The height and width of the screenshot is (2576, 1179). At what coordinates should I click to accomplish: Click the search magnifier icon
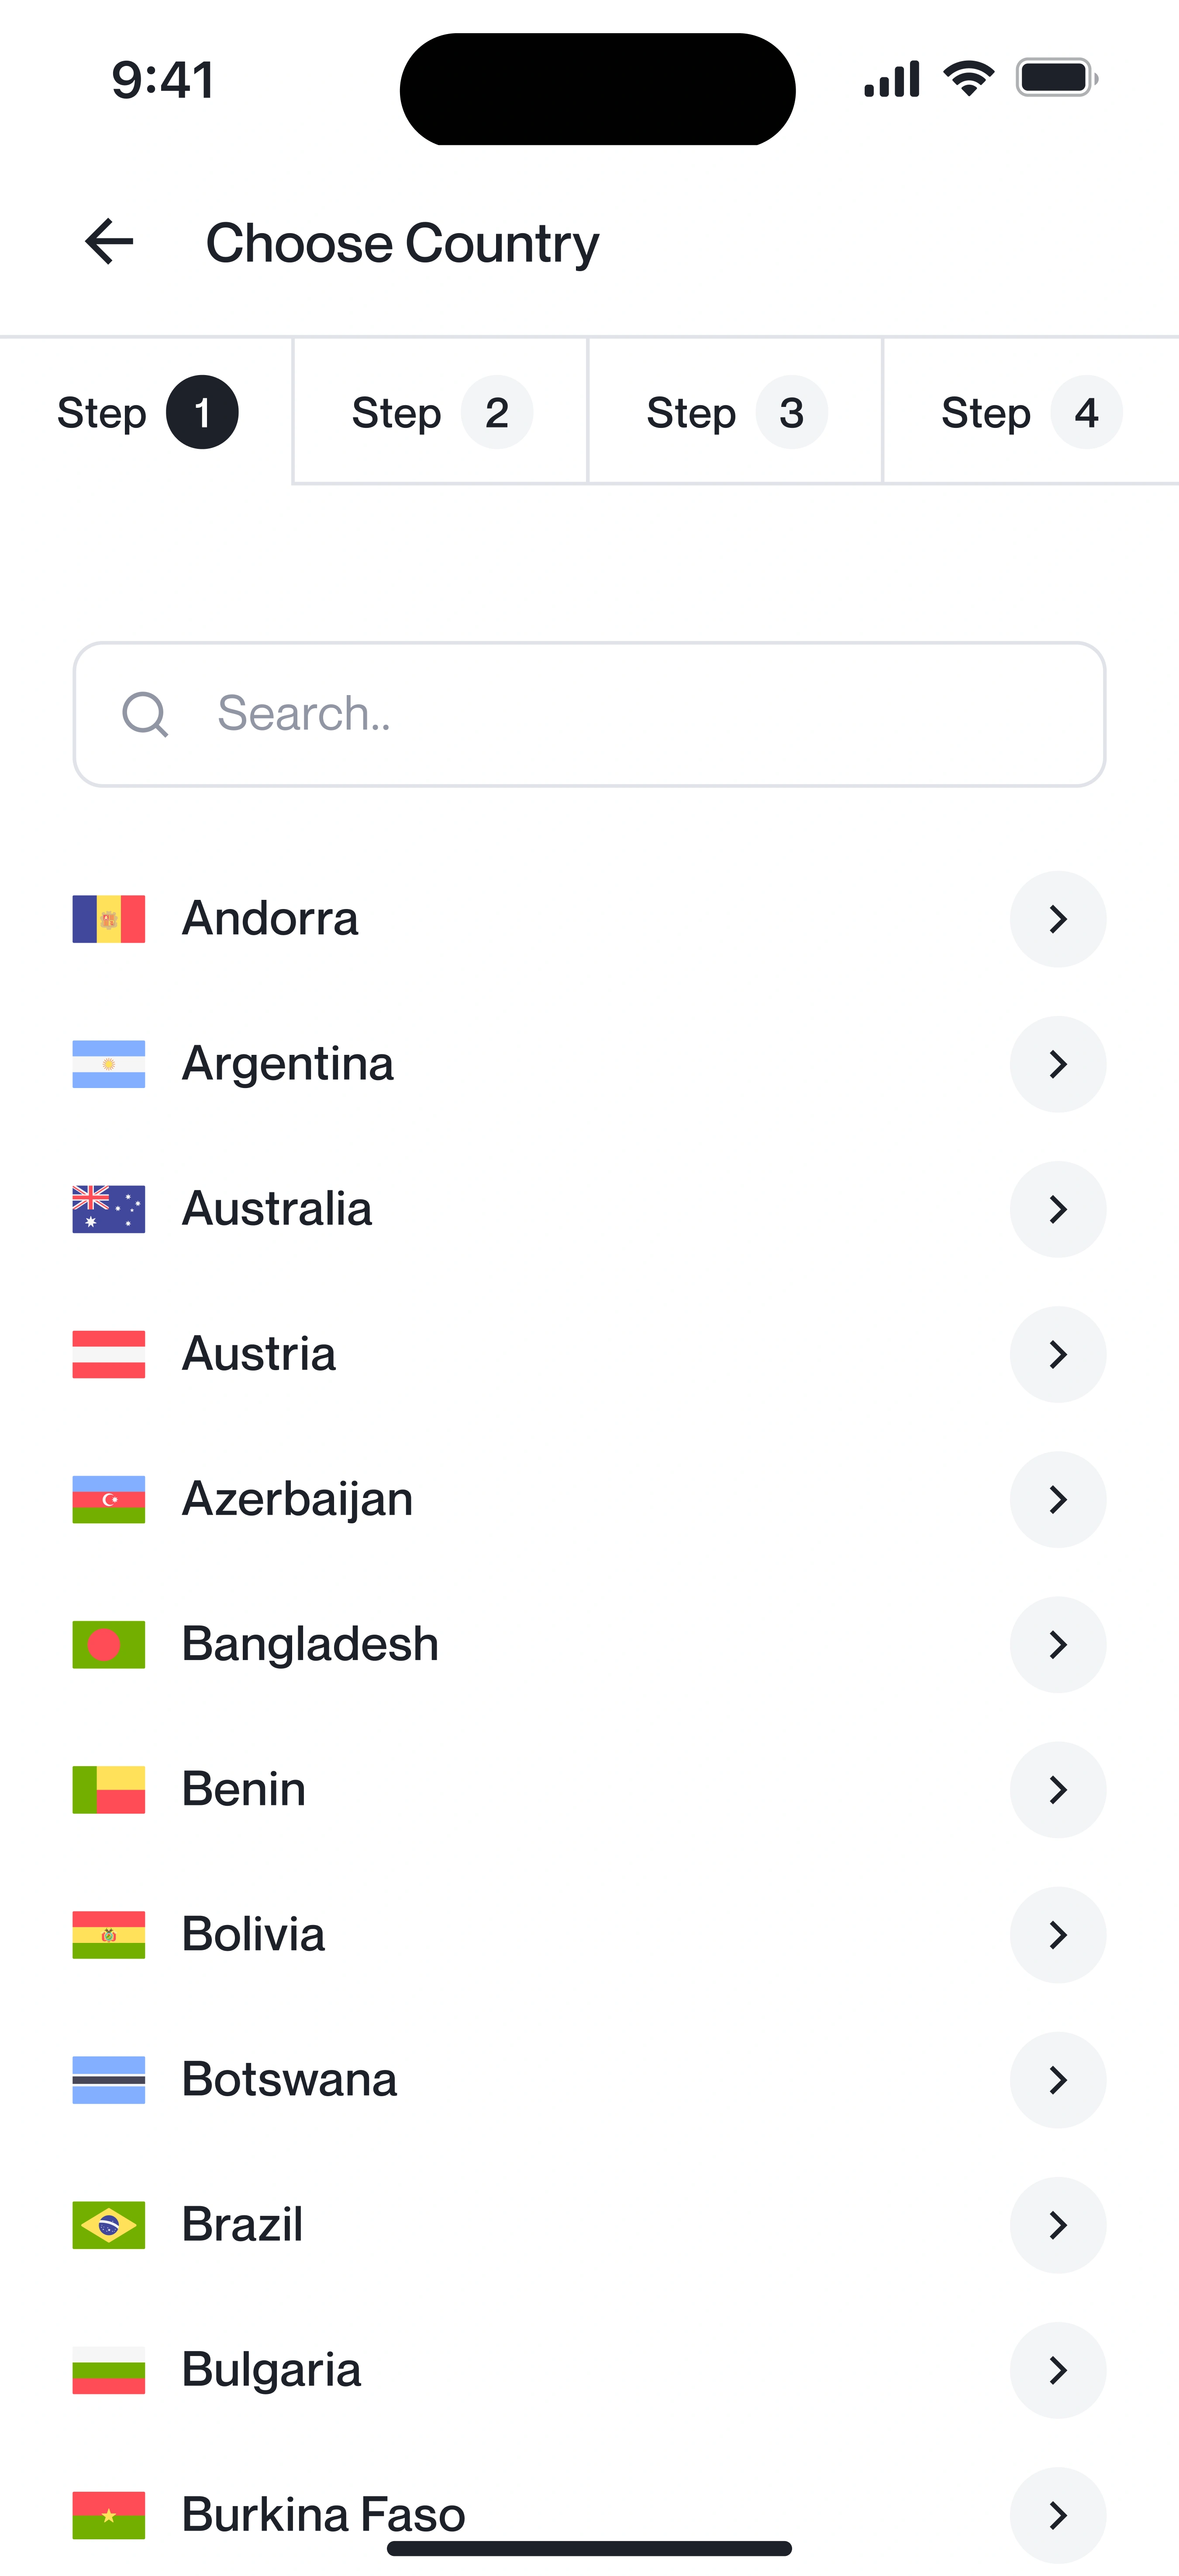coord(145,714)
